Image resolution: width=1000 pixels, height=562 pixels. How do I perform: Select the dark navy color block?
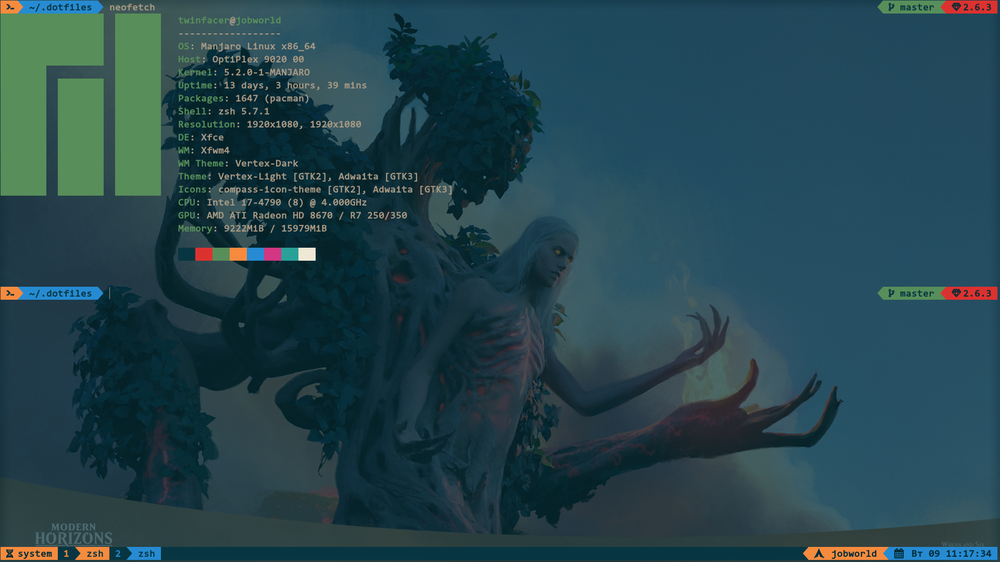[186, 255]
